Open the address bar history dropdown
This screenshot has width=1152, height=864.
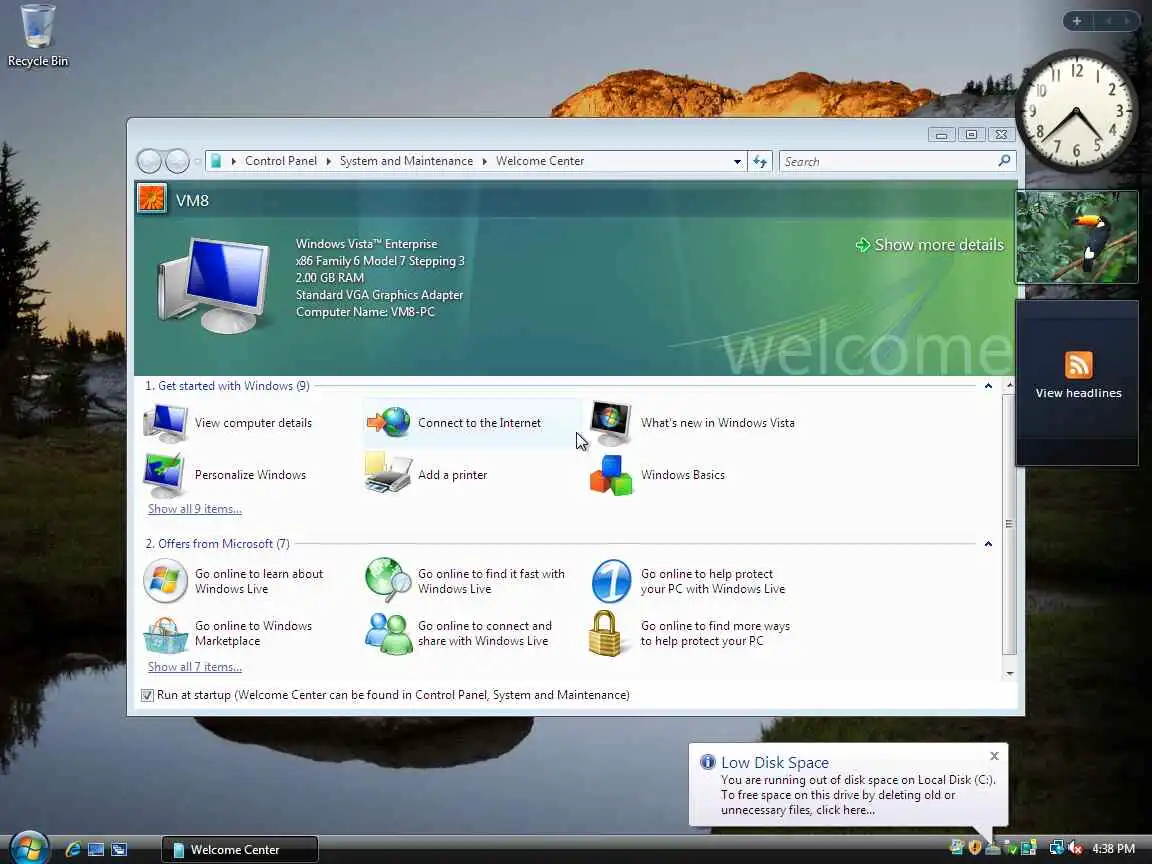[737, 162]
